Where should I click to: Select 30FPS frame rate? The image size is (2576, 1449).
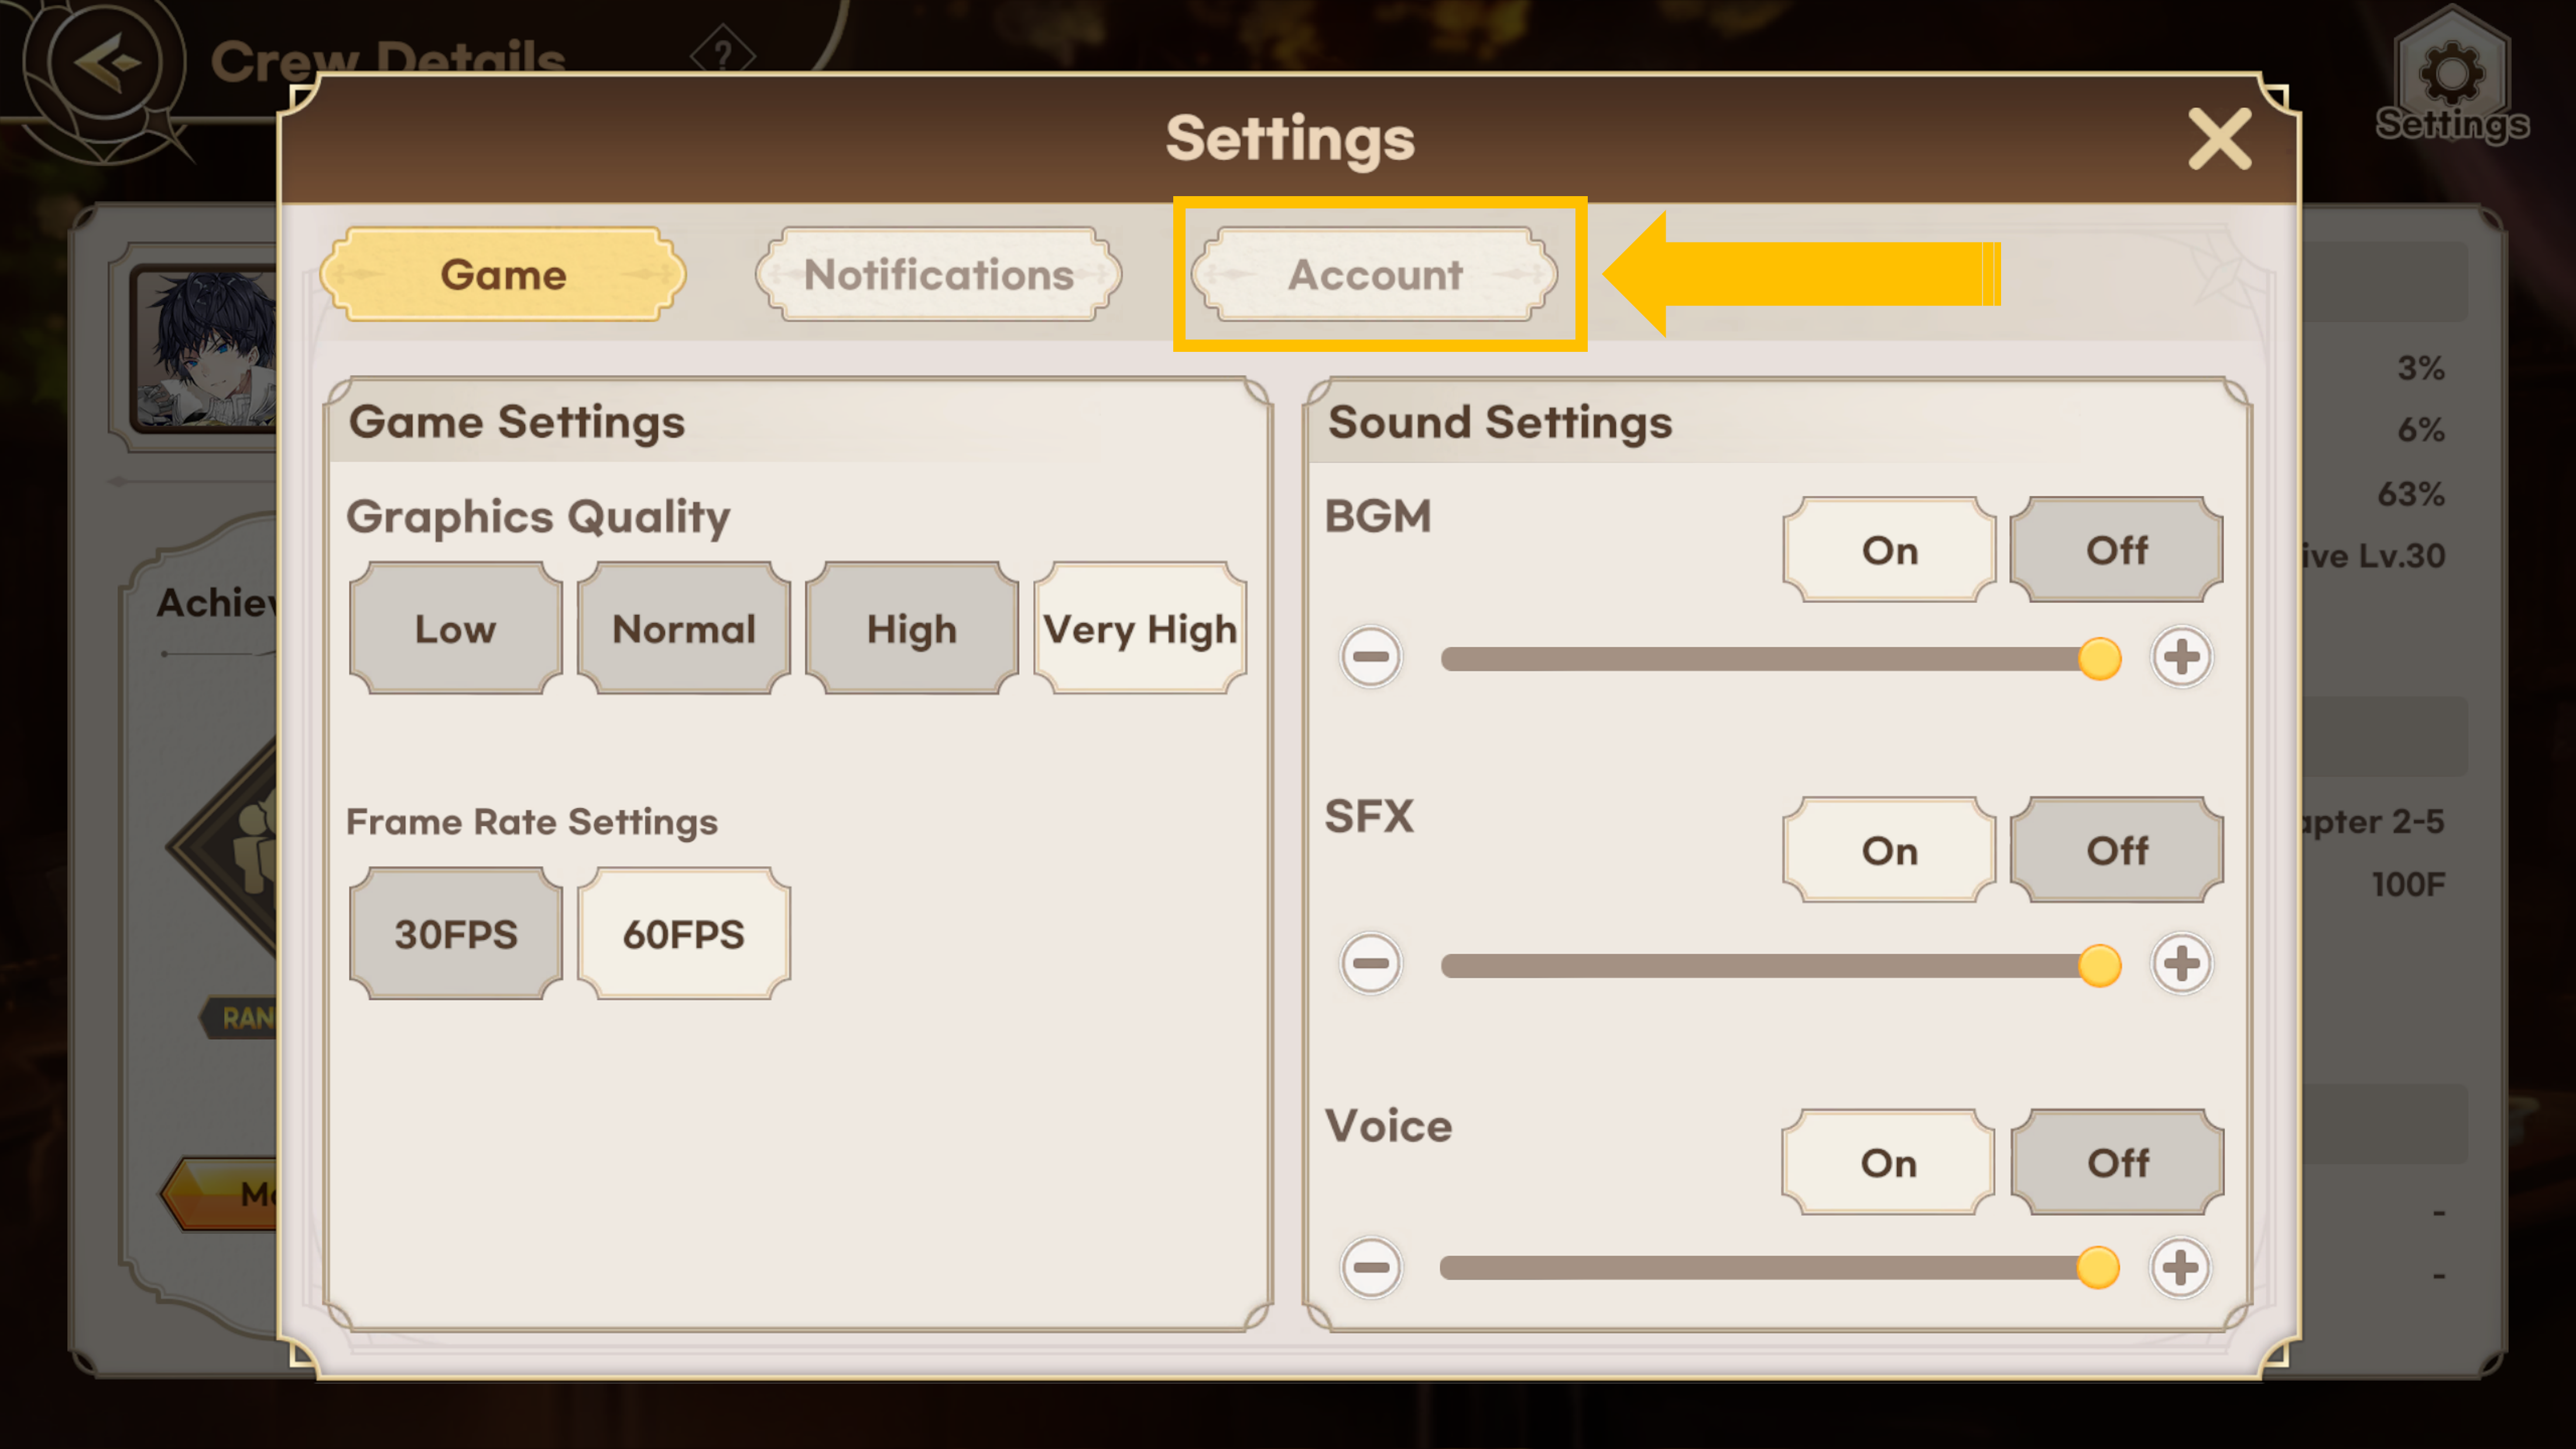click(455, 934)
